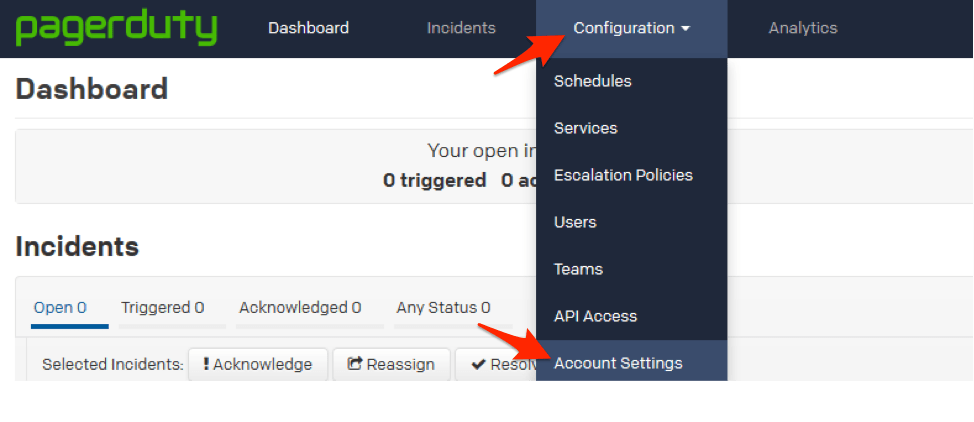The width and height of the screenshot is (974, 422).
Task: Show the Acknowledged incidents tab
Action: point(300,308)
